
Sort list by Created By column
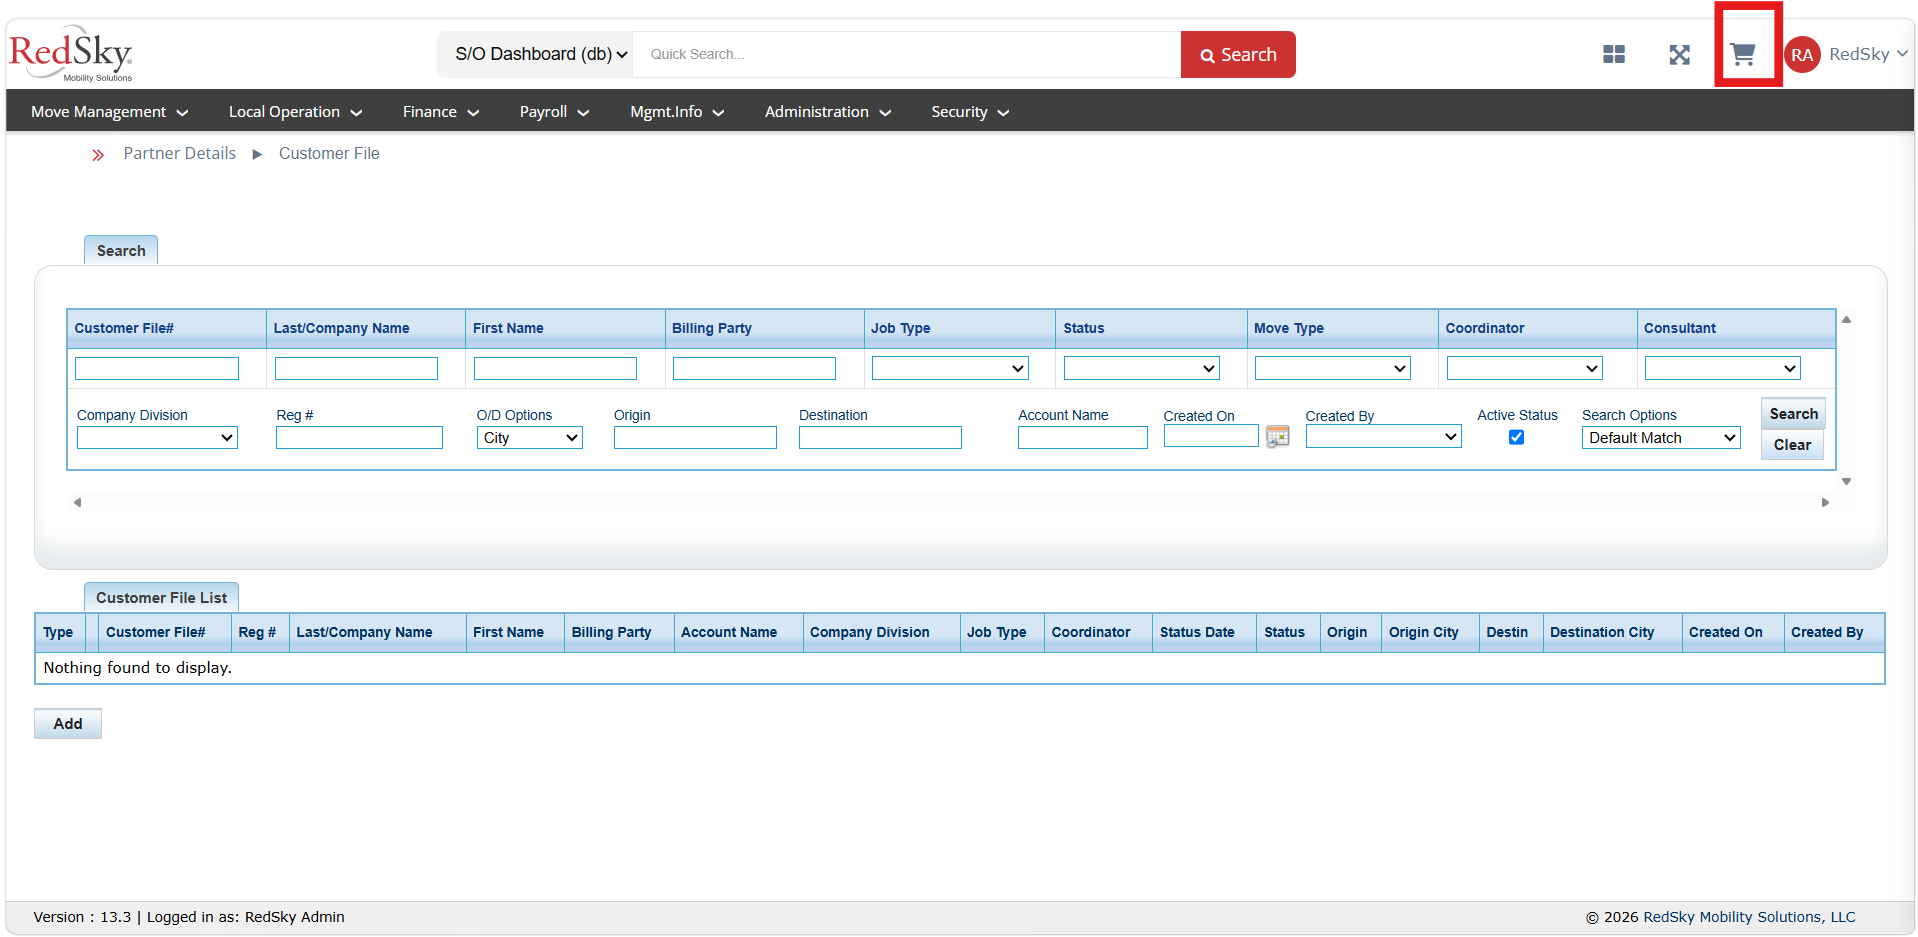[1827, 632]
